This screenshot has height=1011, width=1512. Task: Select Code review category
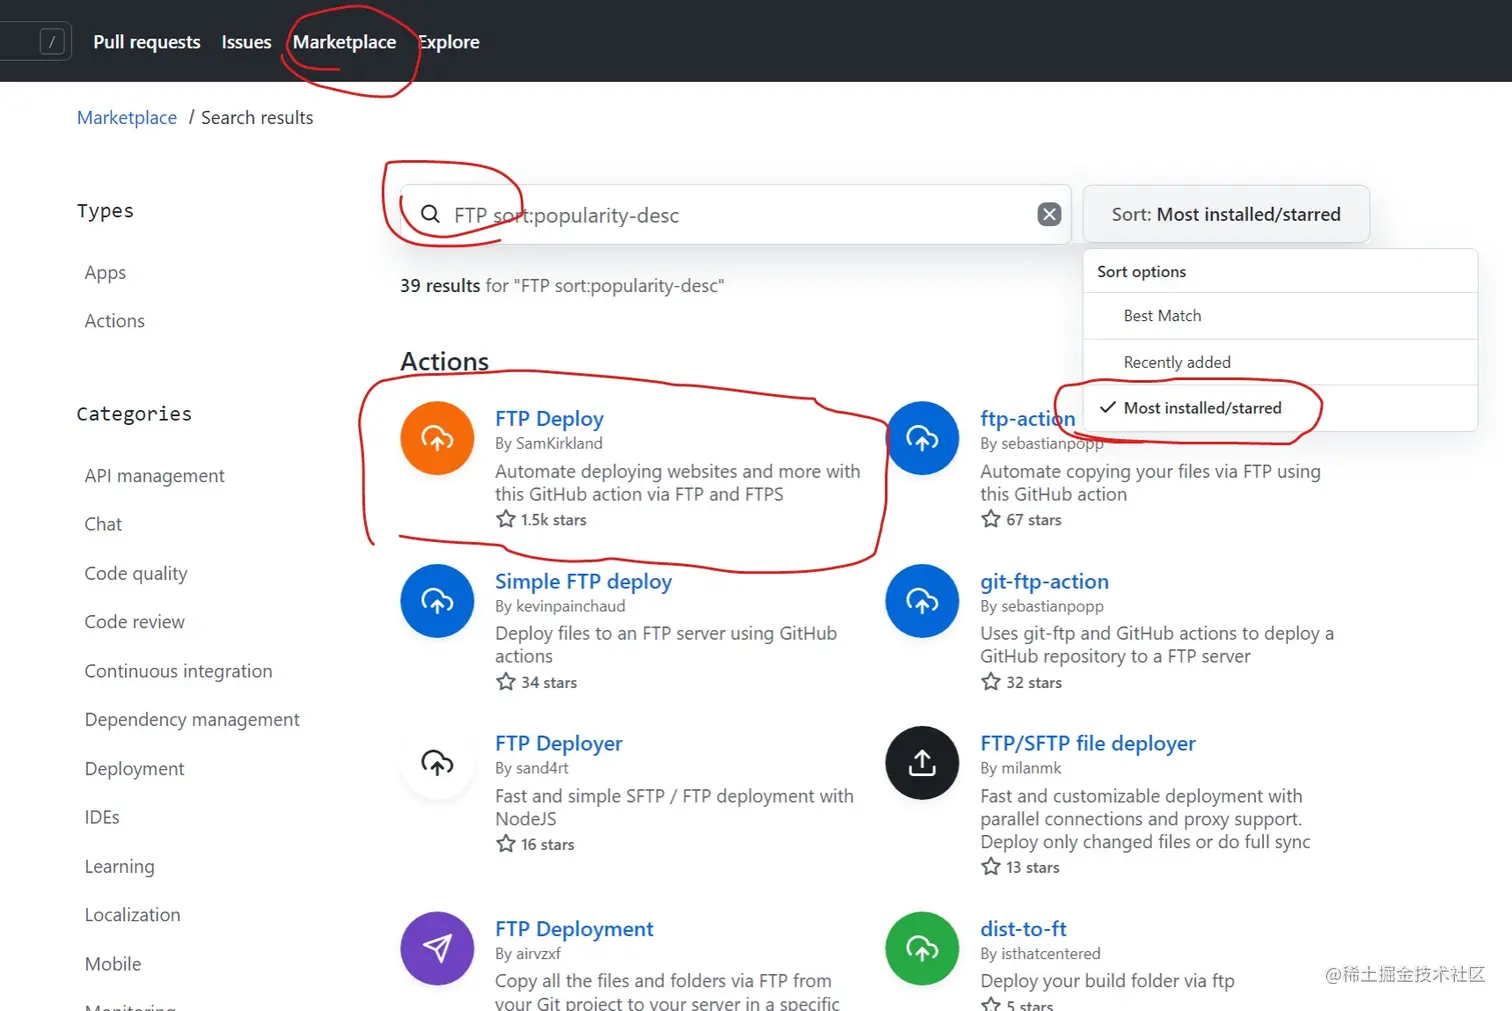(135, 622)
